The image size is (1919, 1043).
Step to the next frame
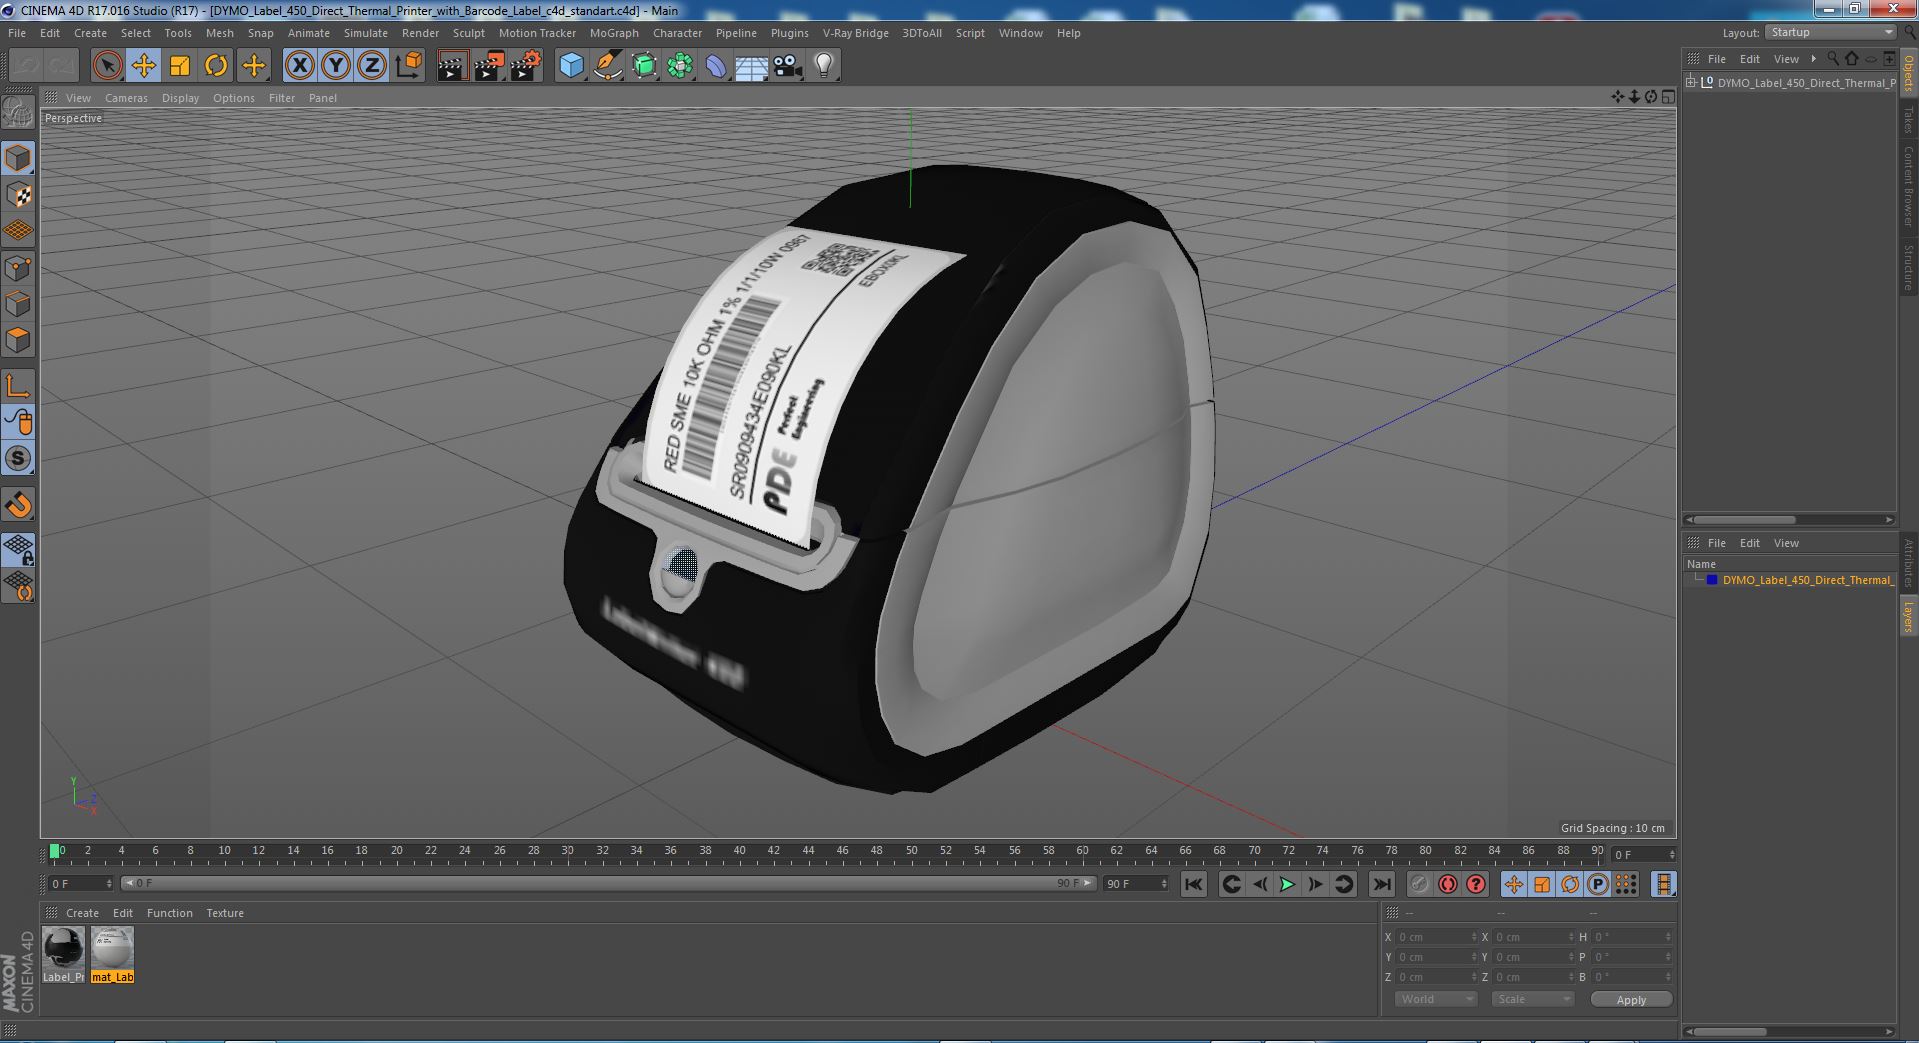(x=1316, y=884)
